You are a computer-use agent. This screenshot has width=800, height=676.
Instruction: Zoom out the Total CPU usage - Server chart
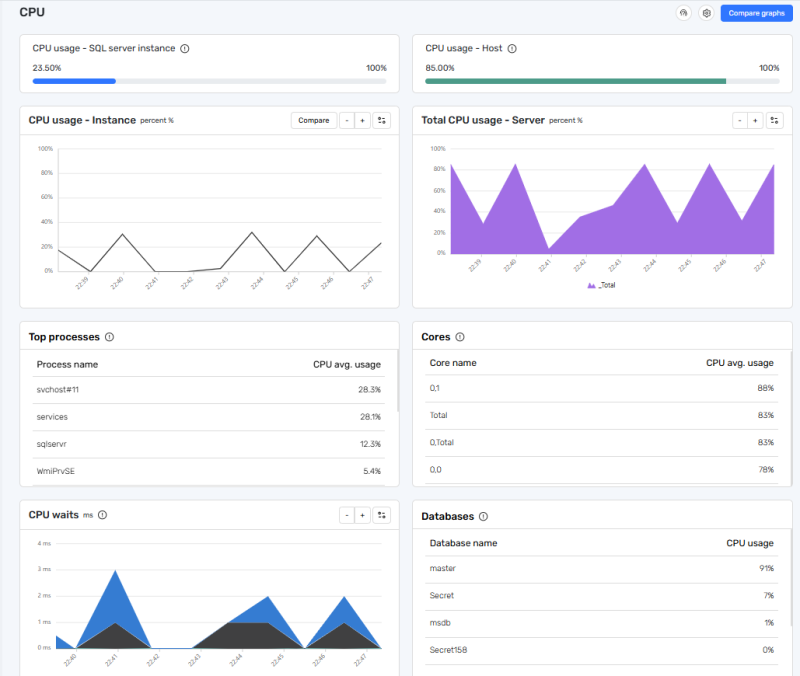click(x=739, y=120)
